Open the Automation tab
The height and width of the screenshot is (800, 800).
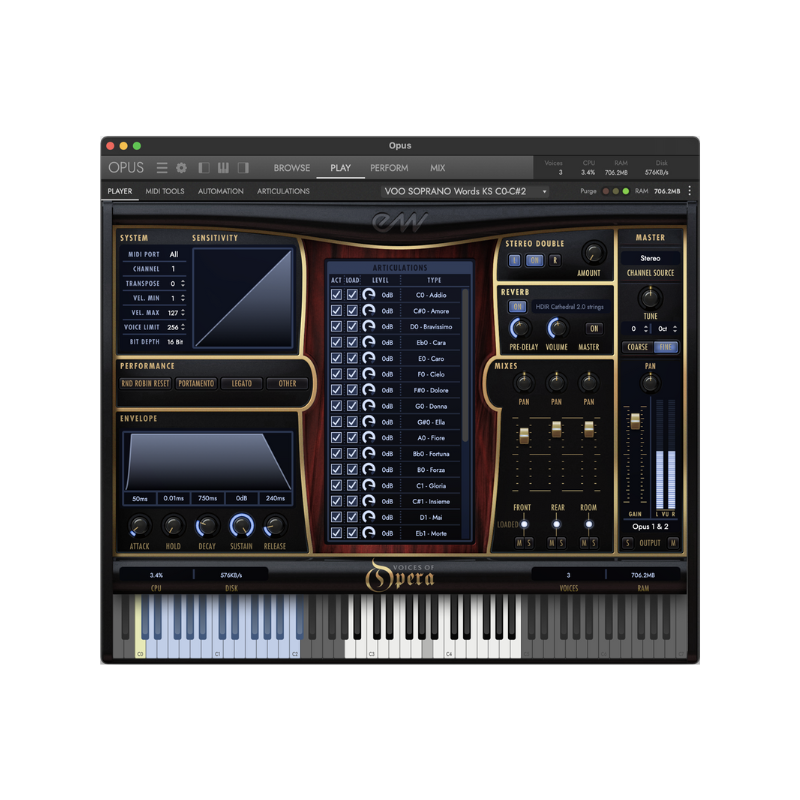[220, 191]
